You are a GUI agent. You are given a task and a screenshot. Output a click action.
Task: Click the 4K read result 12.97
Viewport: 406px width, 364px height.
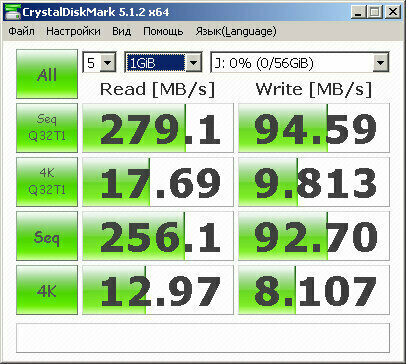click(158, 290)
